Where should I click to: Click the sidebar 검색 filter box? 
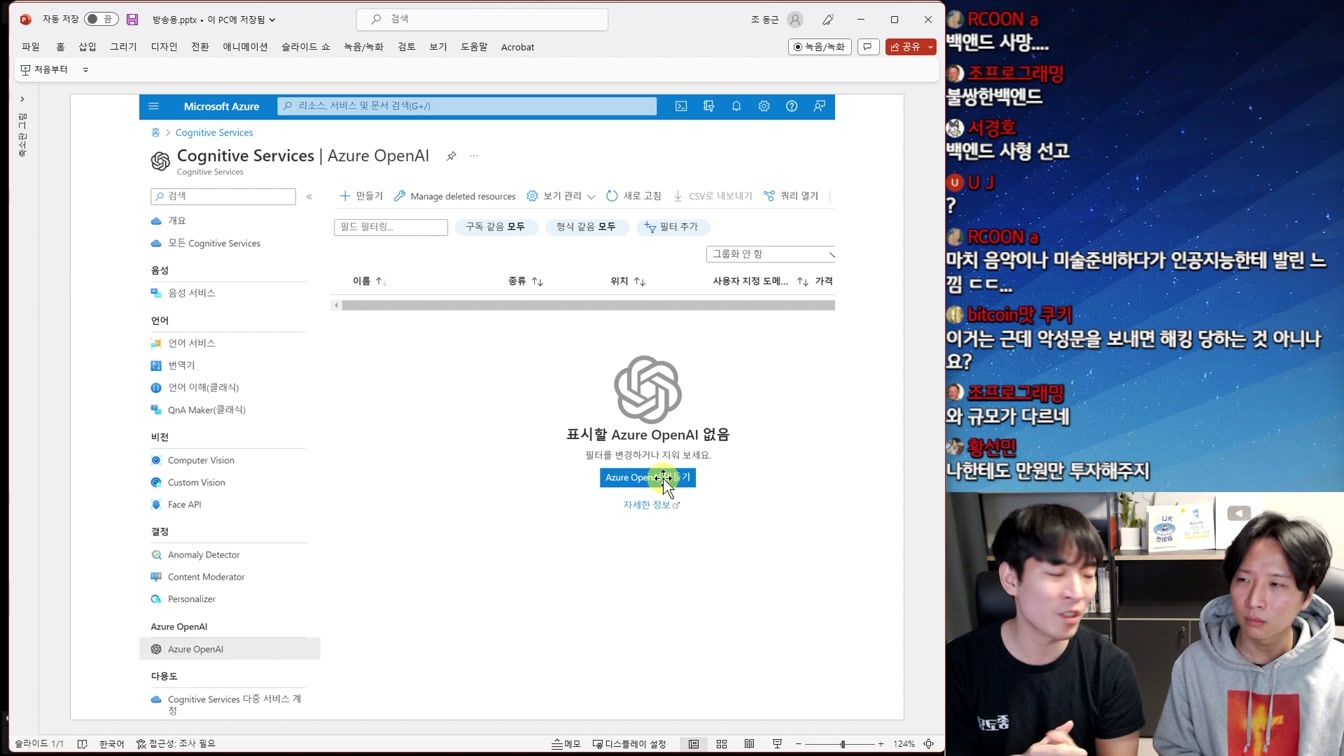(223, 196)
